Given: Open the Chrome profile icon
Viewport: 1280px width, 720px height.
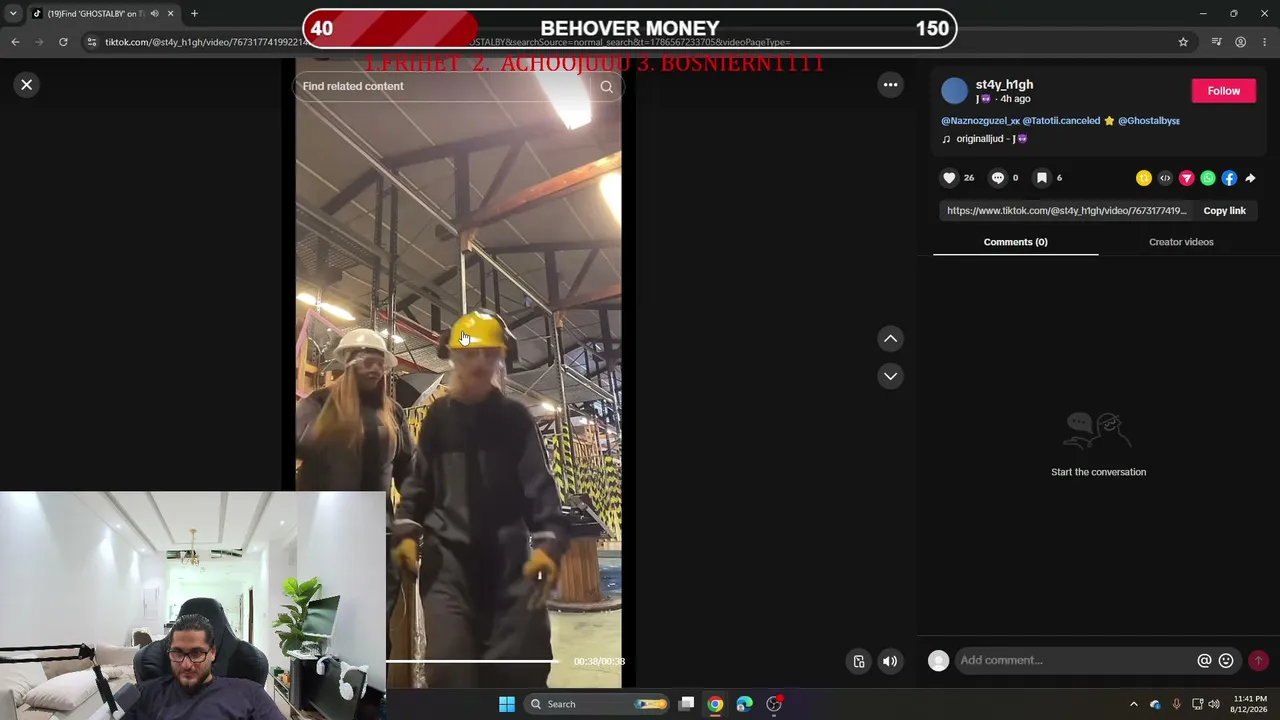Looking at the screenshot, I should pyautogui.click(x=1240, y=42).
